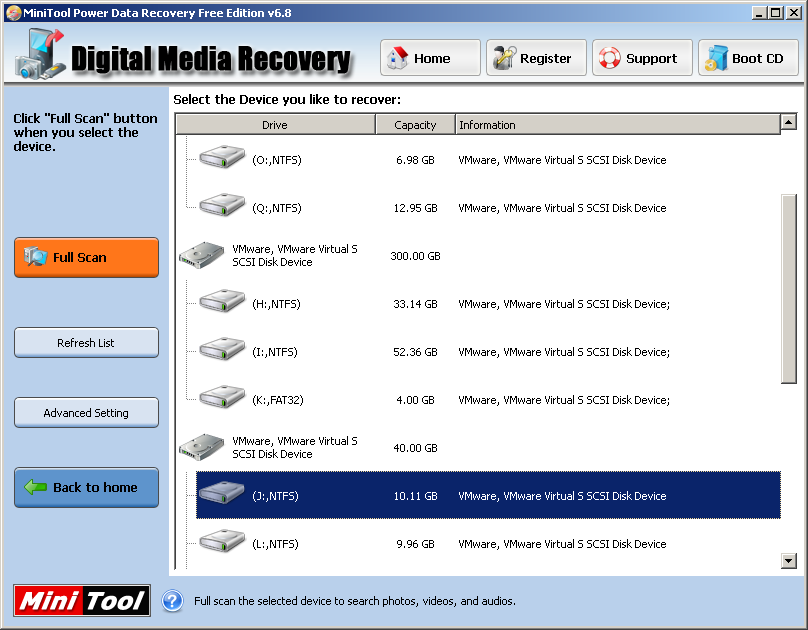Select the (J:,NTFS) label
The image size is (808, 630).
click(x=275, y=496)
